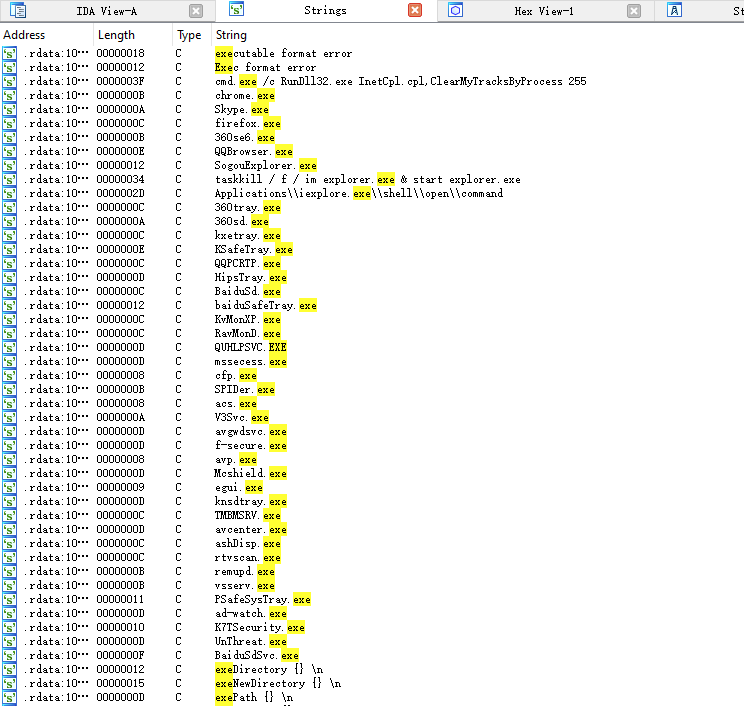Select the K7TSecurity.exe string

260,627
